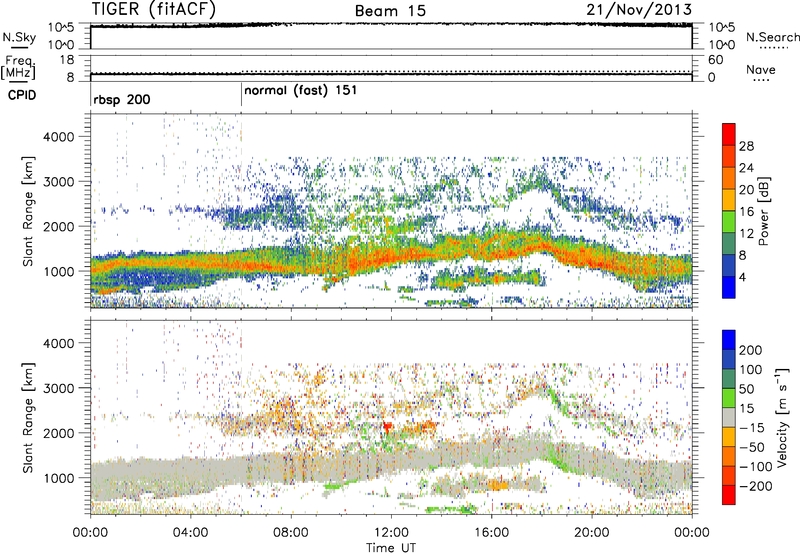Click the Freq. [MHz] axis label
The width and height of the screenshot is (800, 554).
[x=19, y=67]
